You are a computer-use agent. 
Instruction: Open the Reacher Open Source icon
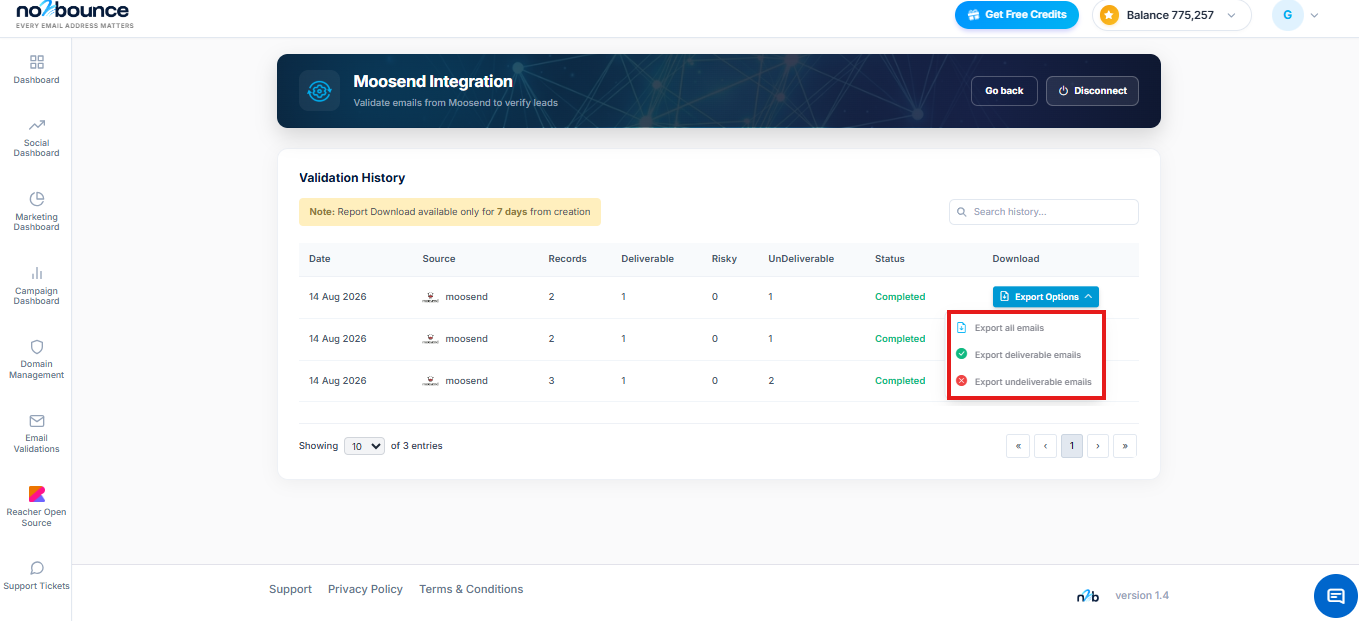click(36, 494)
